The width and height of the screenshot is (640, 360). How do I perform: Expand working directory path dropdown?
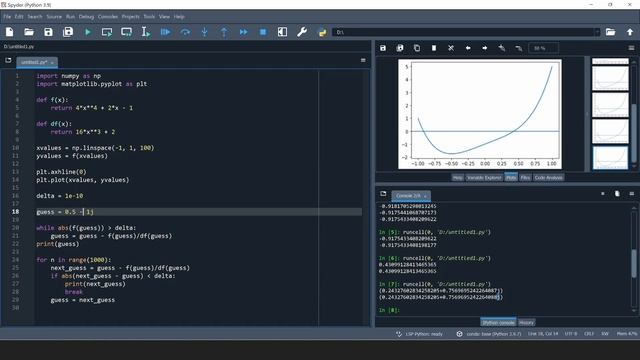tap(597, 32)
